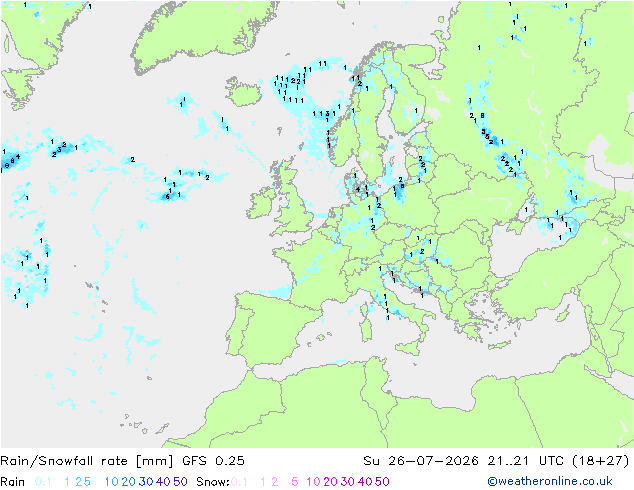Pick snow legend value 5
Viewport: 634px width, 490px height.
pyautogui.click(x=295, y=482)
